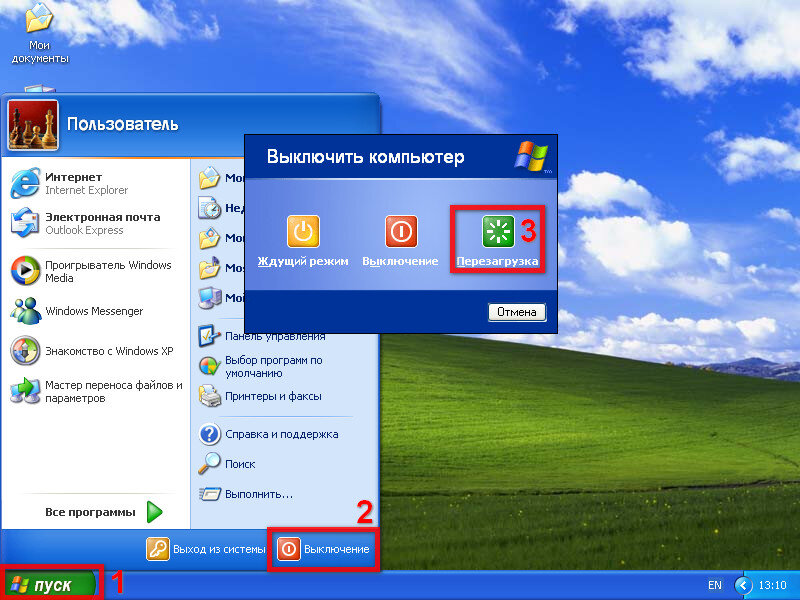Launch Windows Media Player icon
The image size is (800, 600).
(x=25, y=270)
